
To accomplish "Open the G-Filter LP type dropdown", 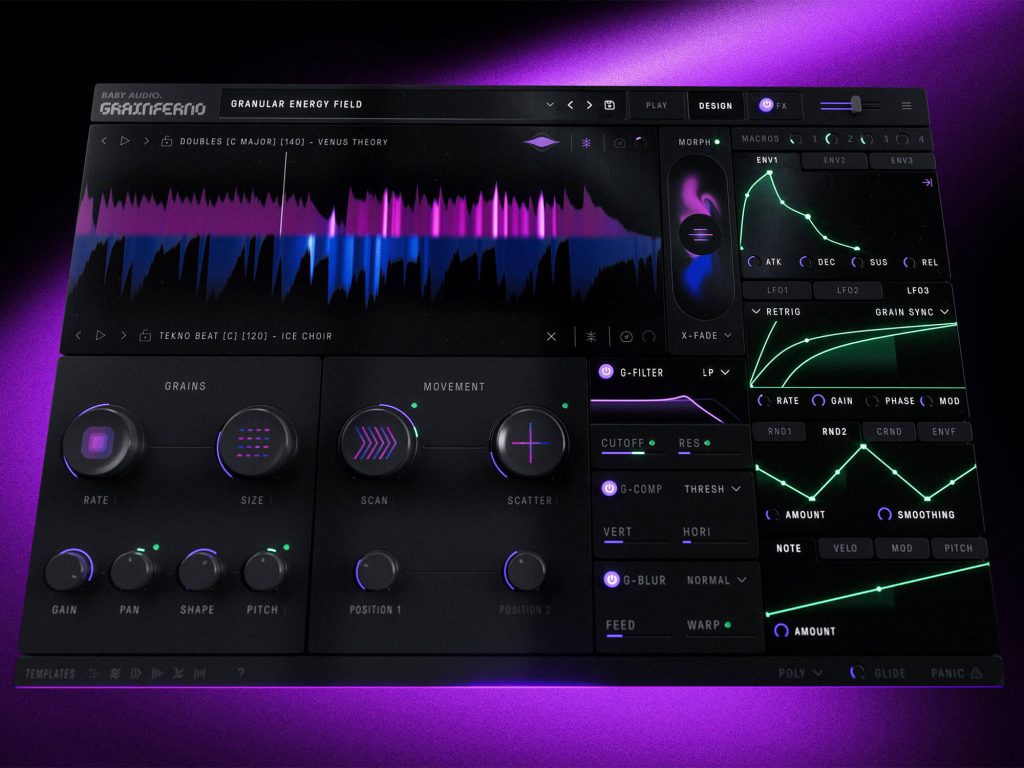I will point(716,372).
